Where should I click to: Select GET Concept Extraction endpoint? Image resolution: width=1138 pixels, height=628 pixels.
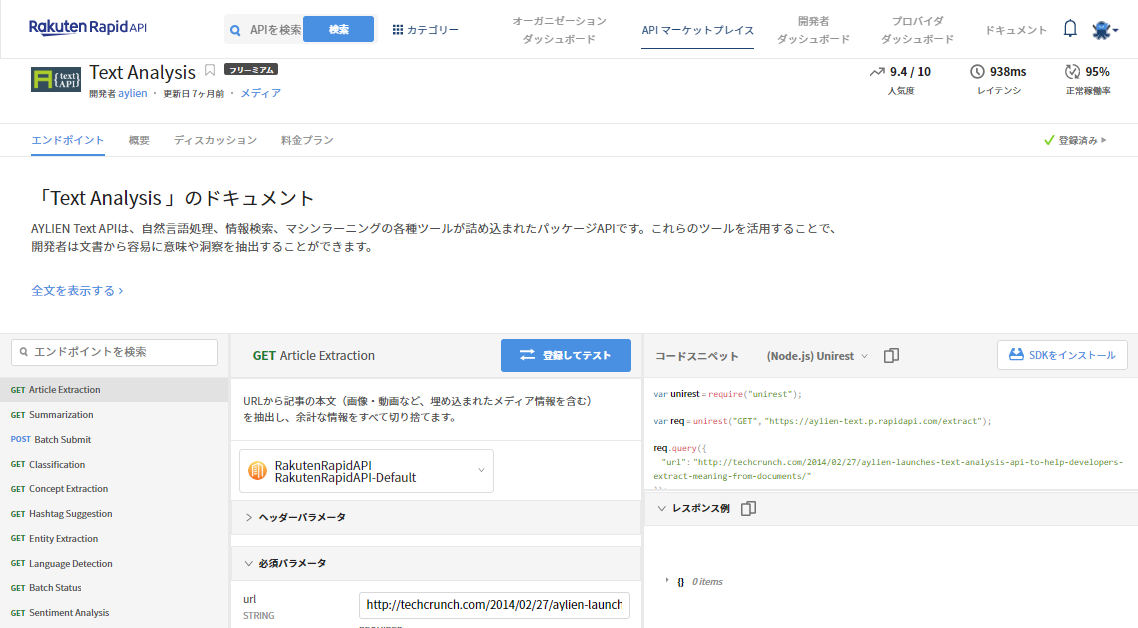114,489
